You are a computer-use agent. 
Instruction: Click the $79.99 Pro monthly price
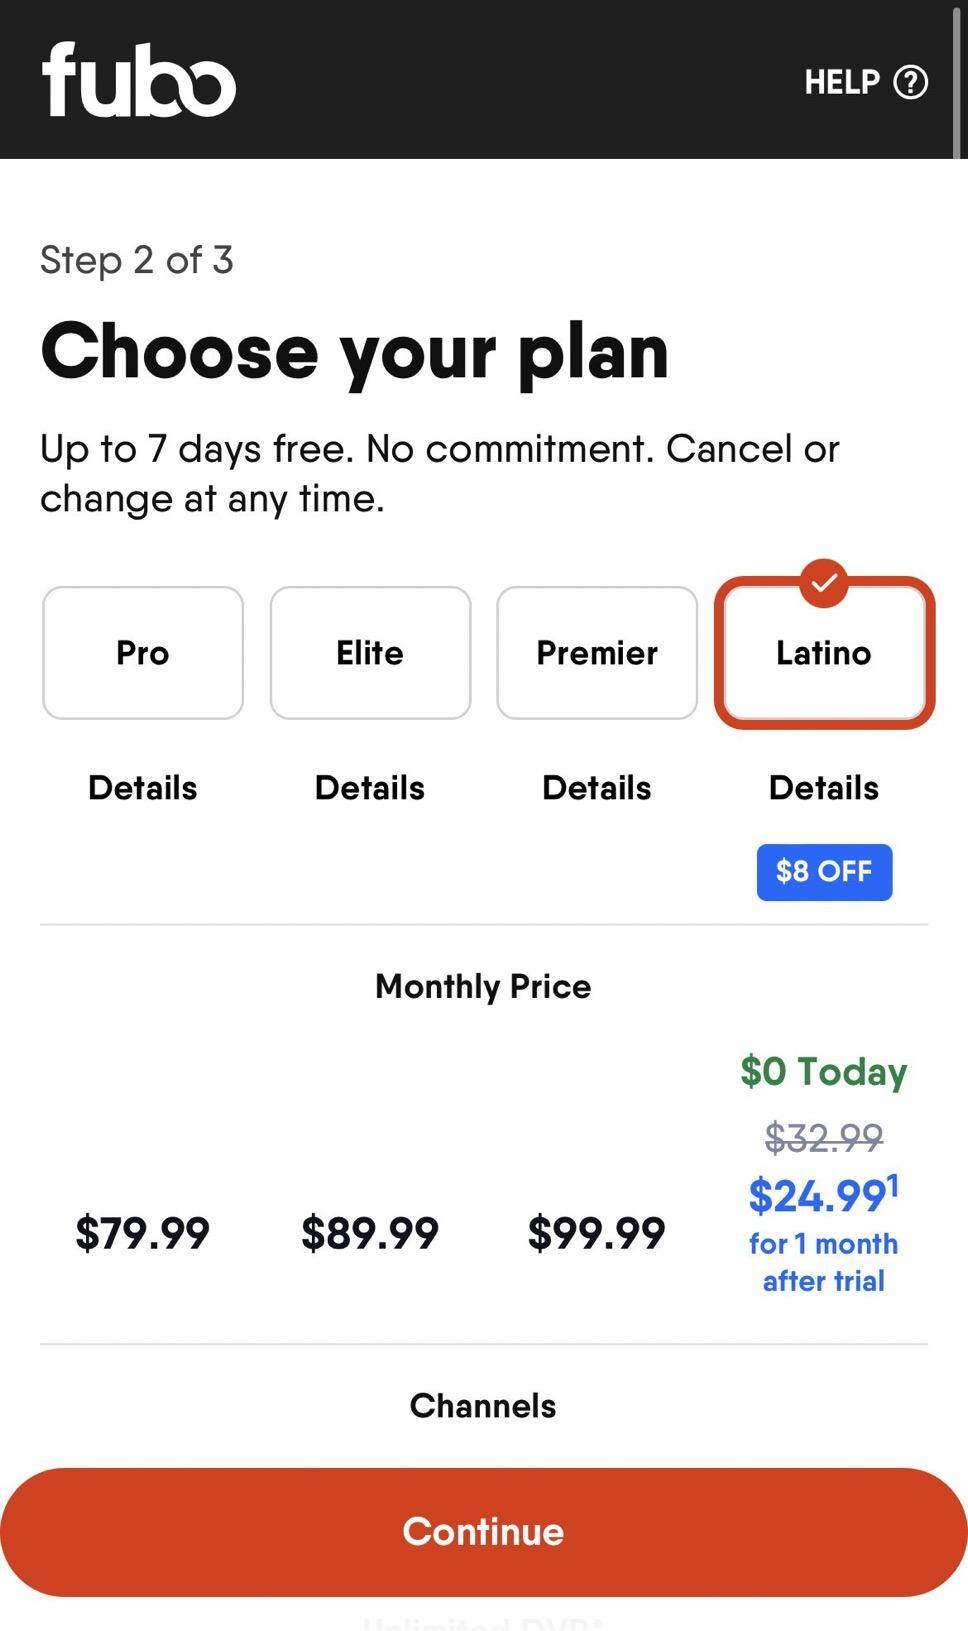coord(143,1233)
